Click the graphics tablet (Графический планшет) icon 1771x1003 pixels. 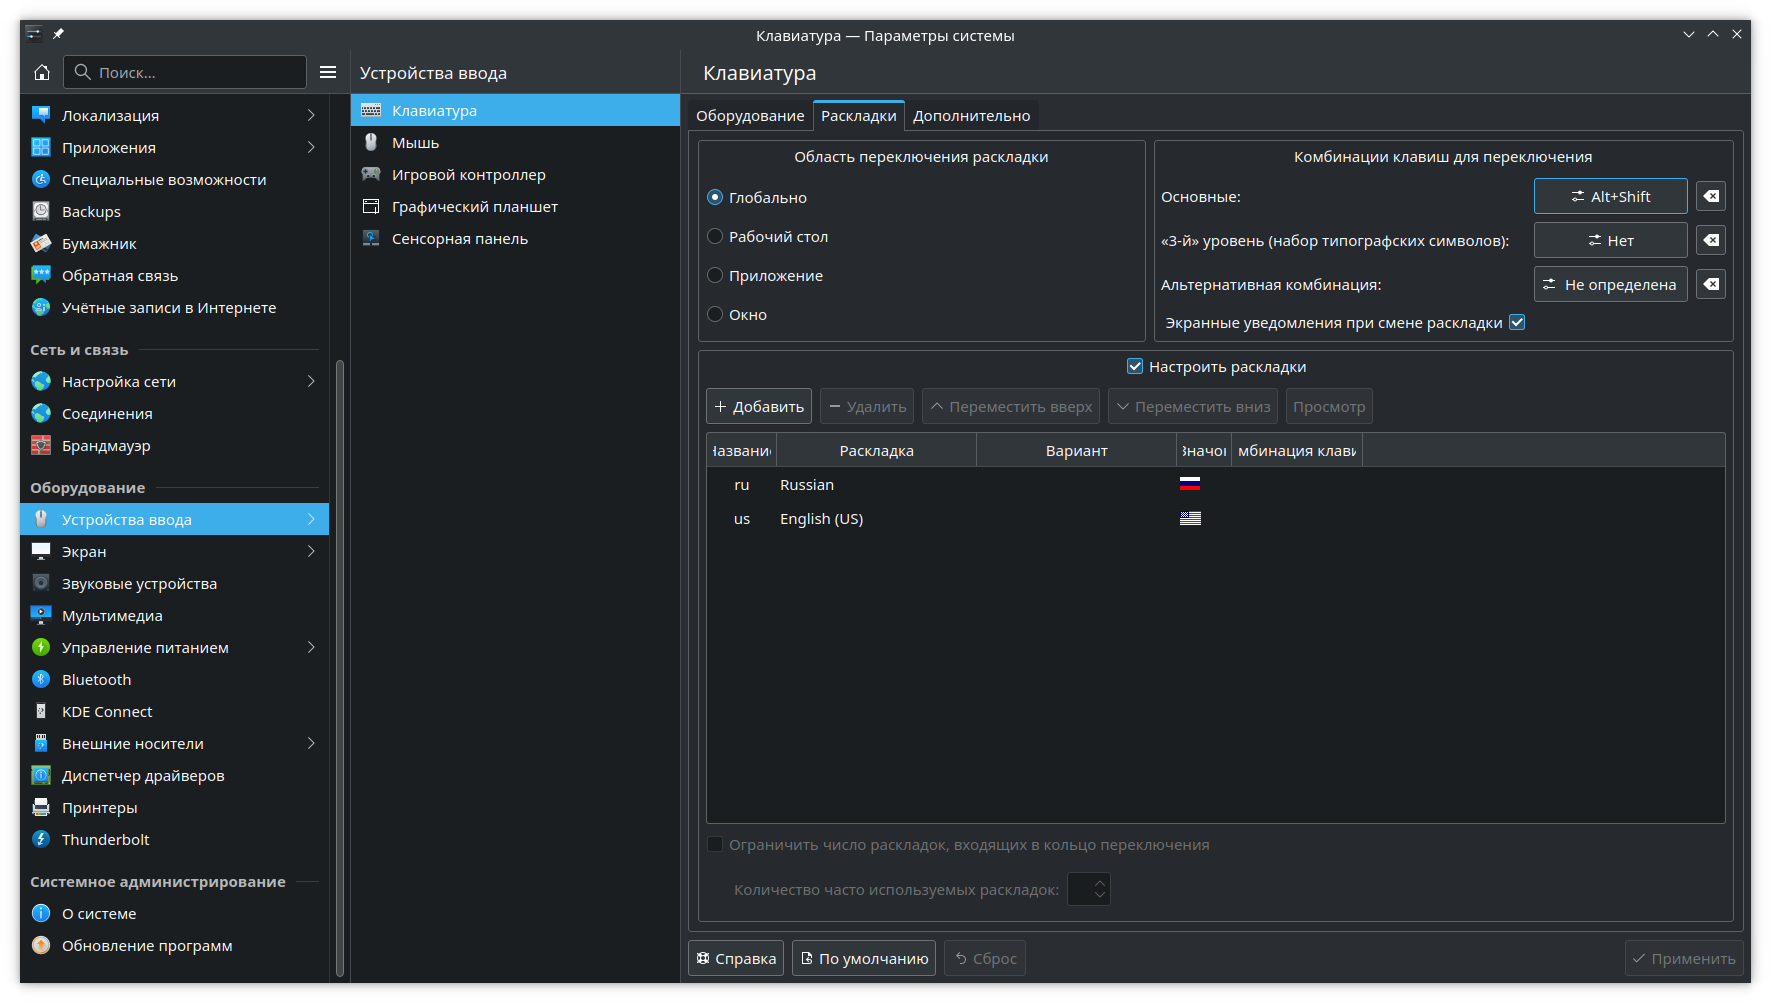tap(371, 206)
